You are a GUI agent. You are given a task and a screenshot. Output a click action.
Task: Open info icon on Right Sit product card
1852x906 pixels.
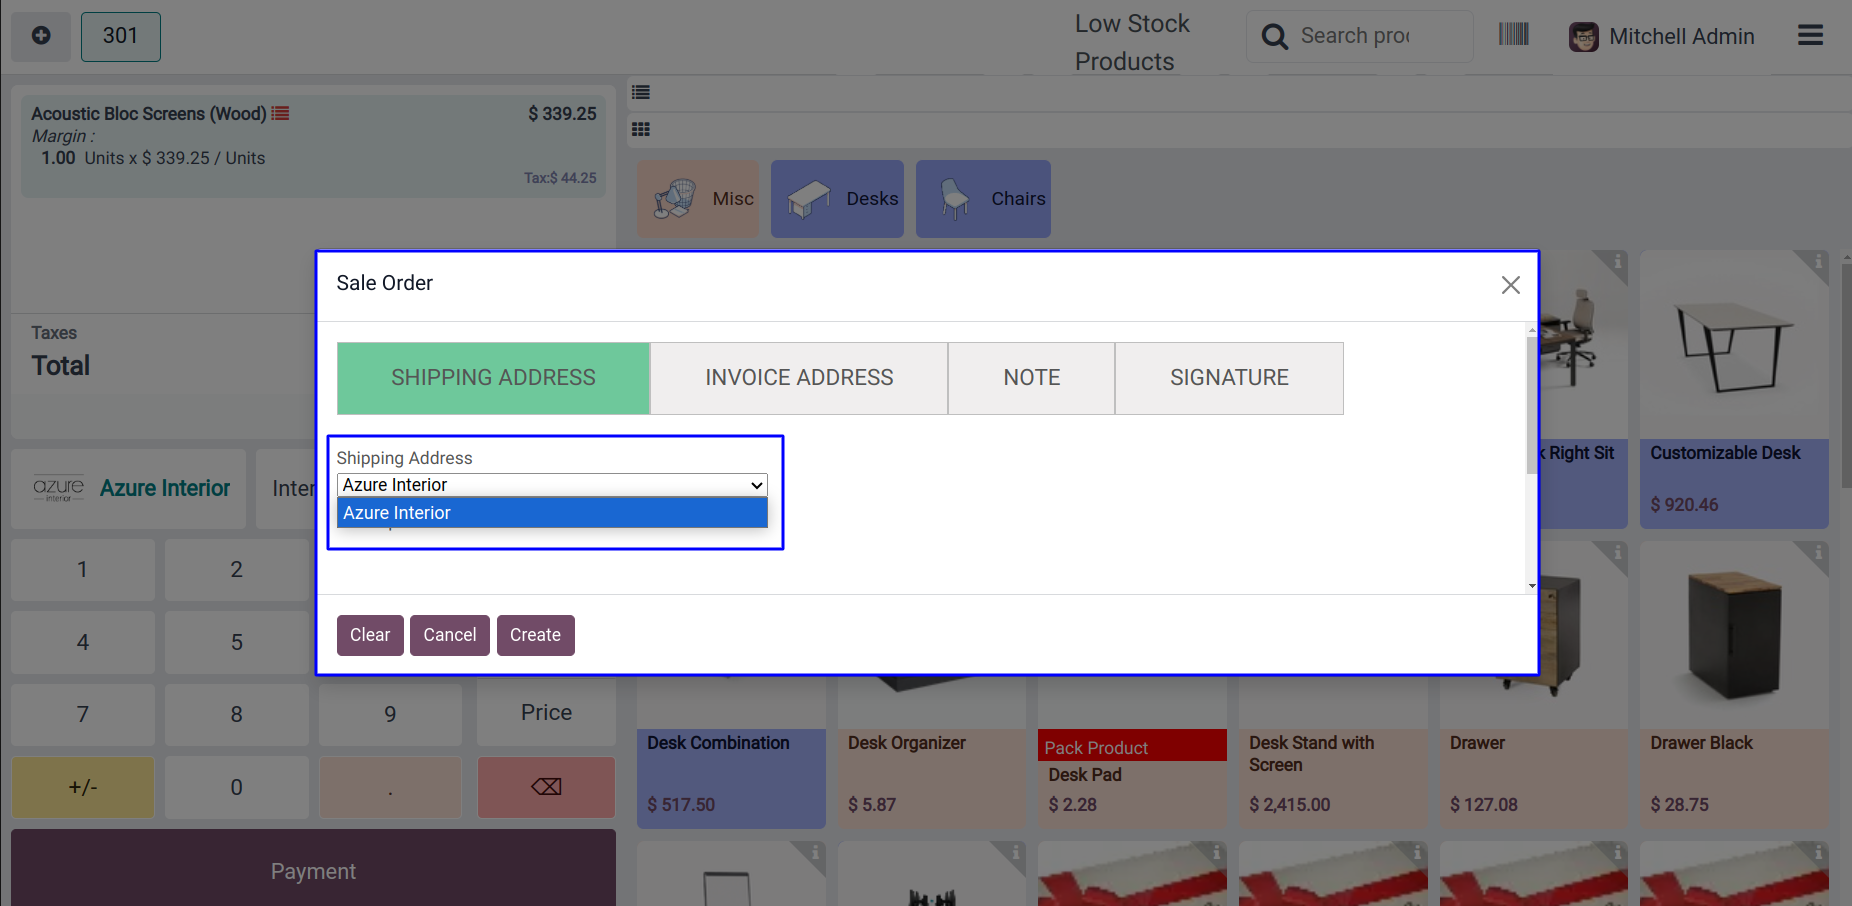(1617, 262)
